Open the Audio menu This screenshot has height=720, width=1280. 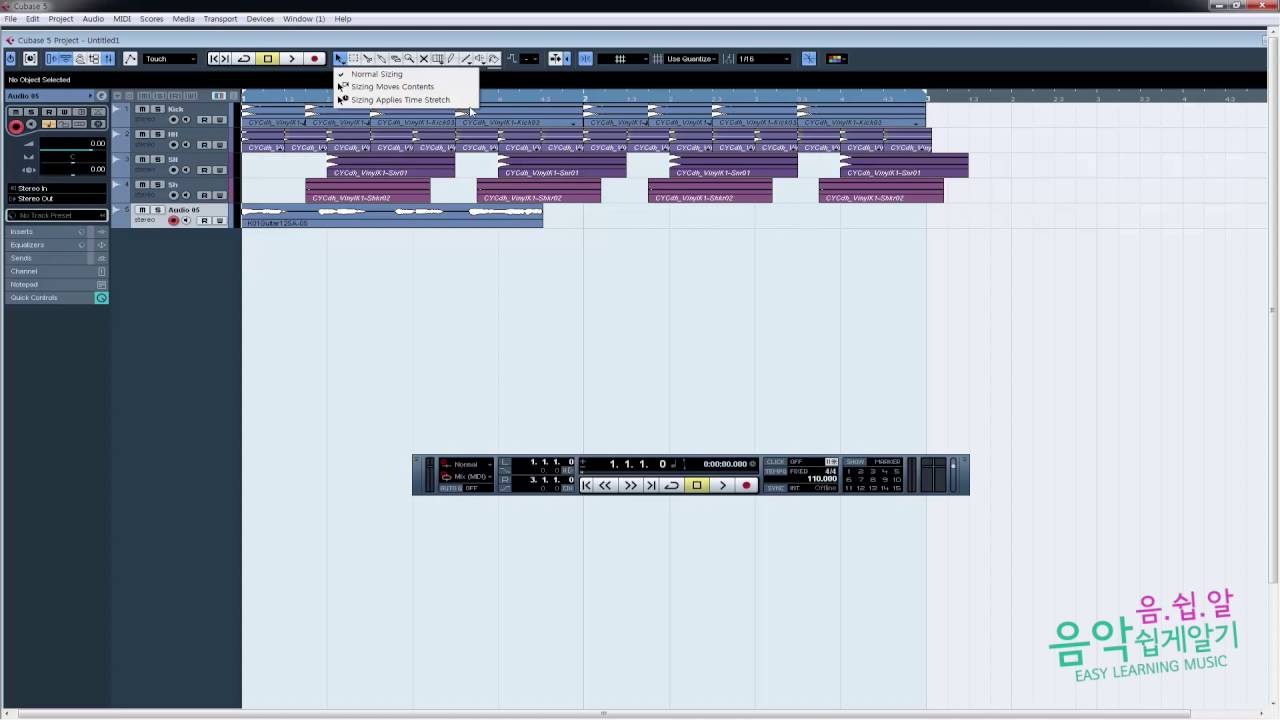click(x=93, y=19)
